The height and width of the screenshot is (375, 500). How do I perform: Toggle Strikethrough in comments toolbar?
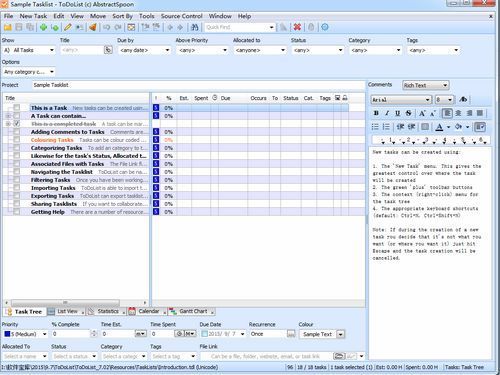coord(408,113)
